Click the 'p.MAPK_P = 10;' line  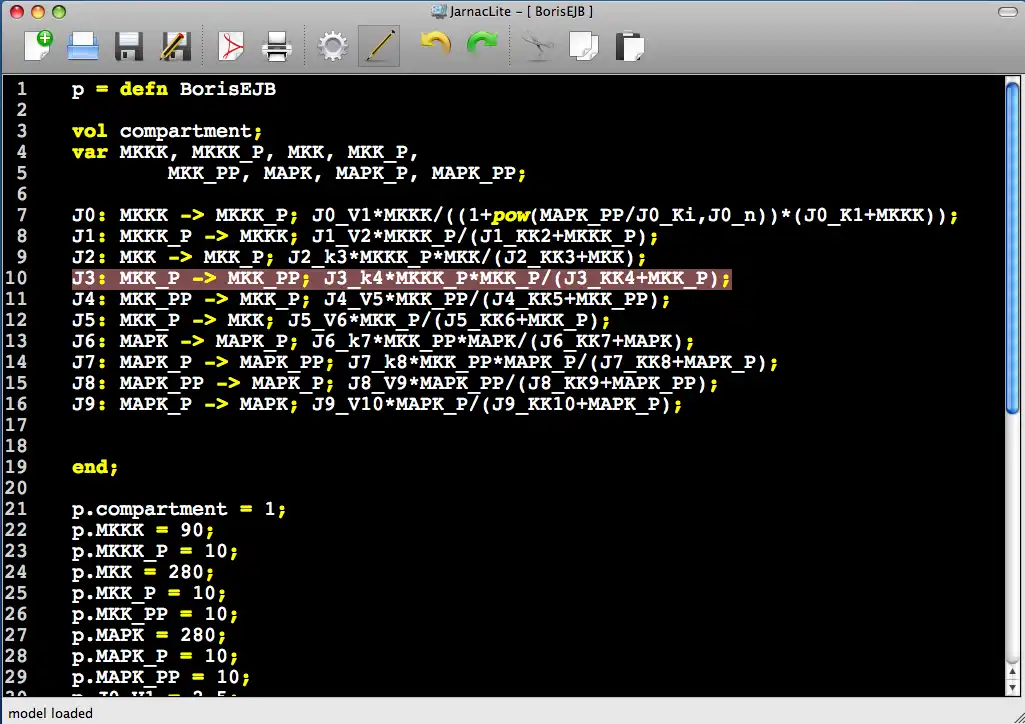pyautogui.click(x=154, y=656)
